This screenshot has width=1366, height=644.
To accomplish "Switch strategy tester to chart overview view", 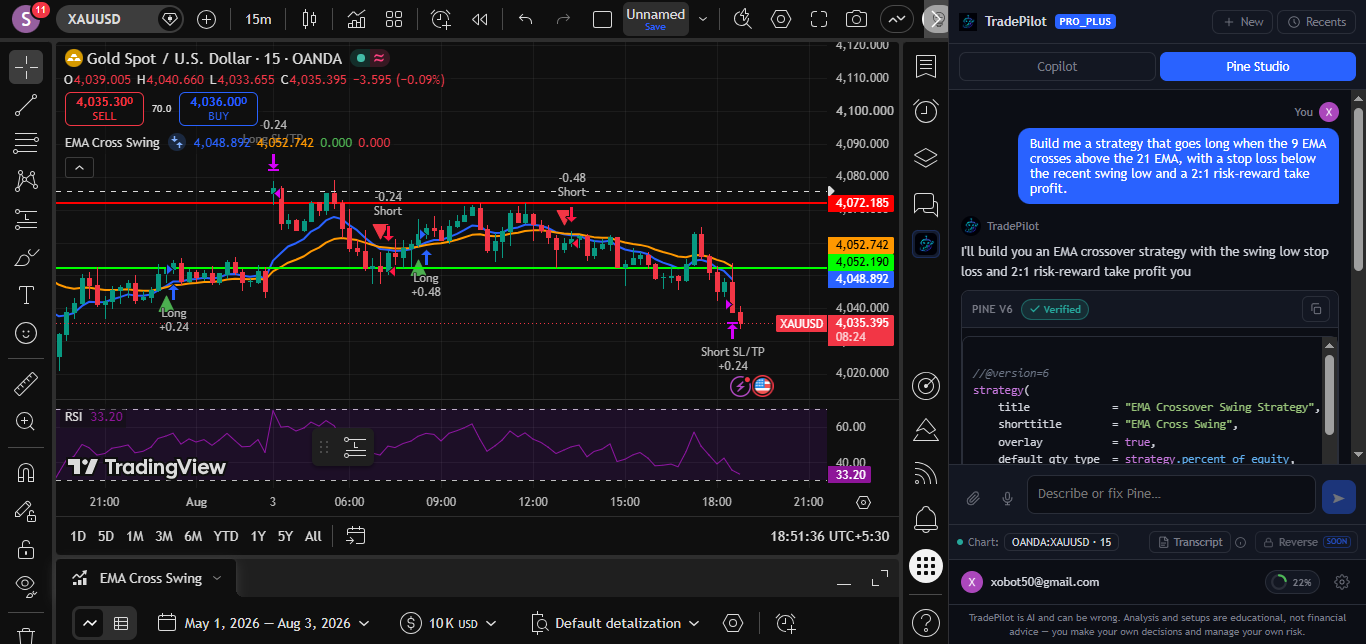I will click(x=90, y=623).
